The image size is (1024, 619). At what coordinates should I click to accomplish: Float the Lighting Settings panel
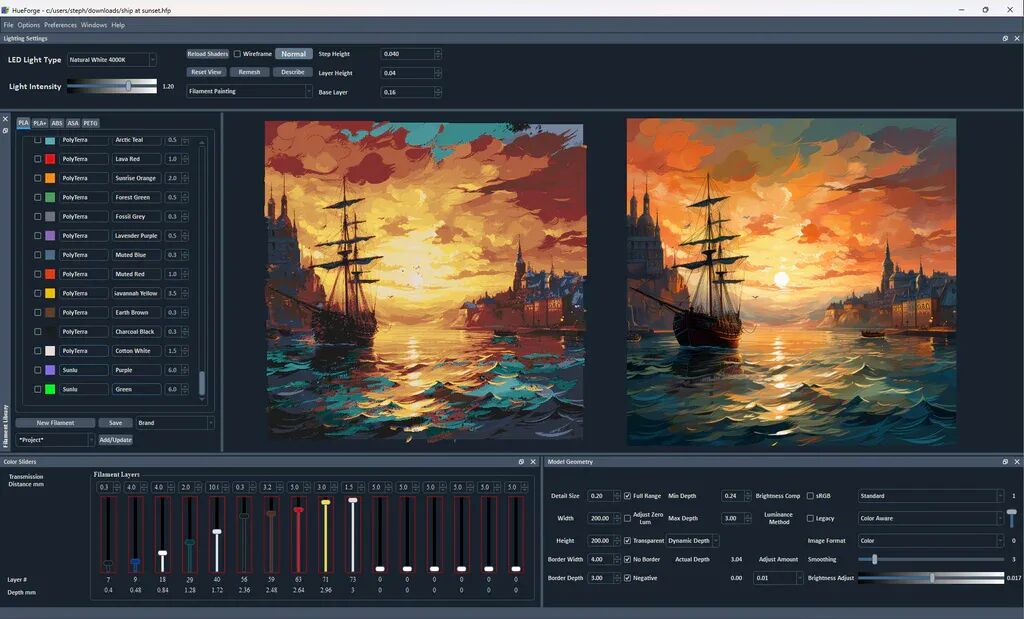click(1005, 38)
